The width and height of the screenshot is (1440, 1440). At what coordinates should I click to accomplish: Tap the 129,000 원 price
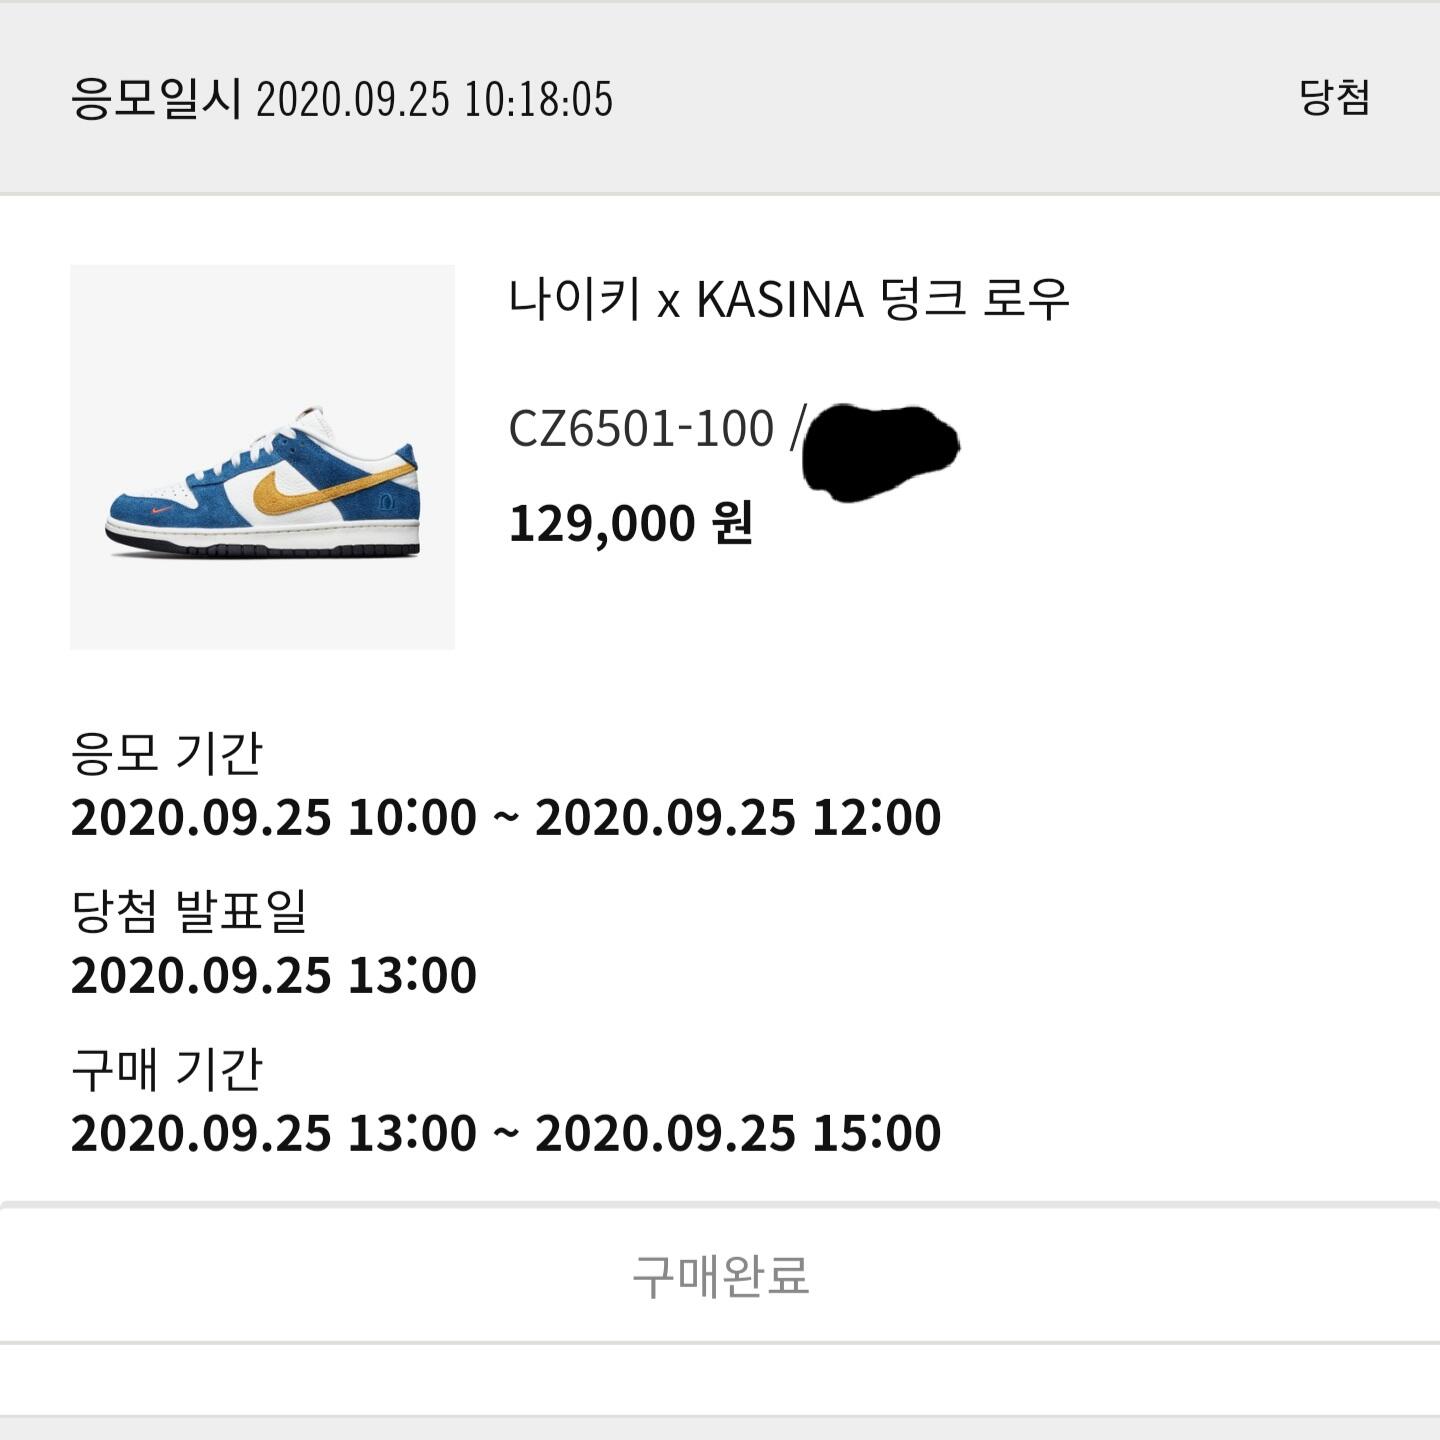(x=630, y=523)
